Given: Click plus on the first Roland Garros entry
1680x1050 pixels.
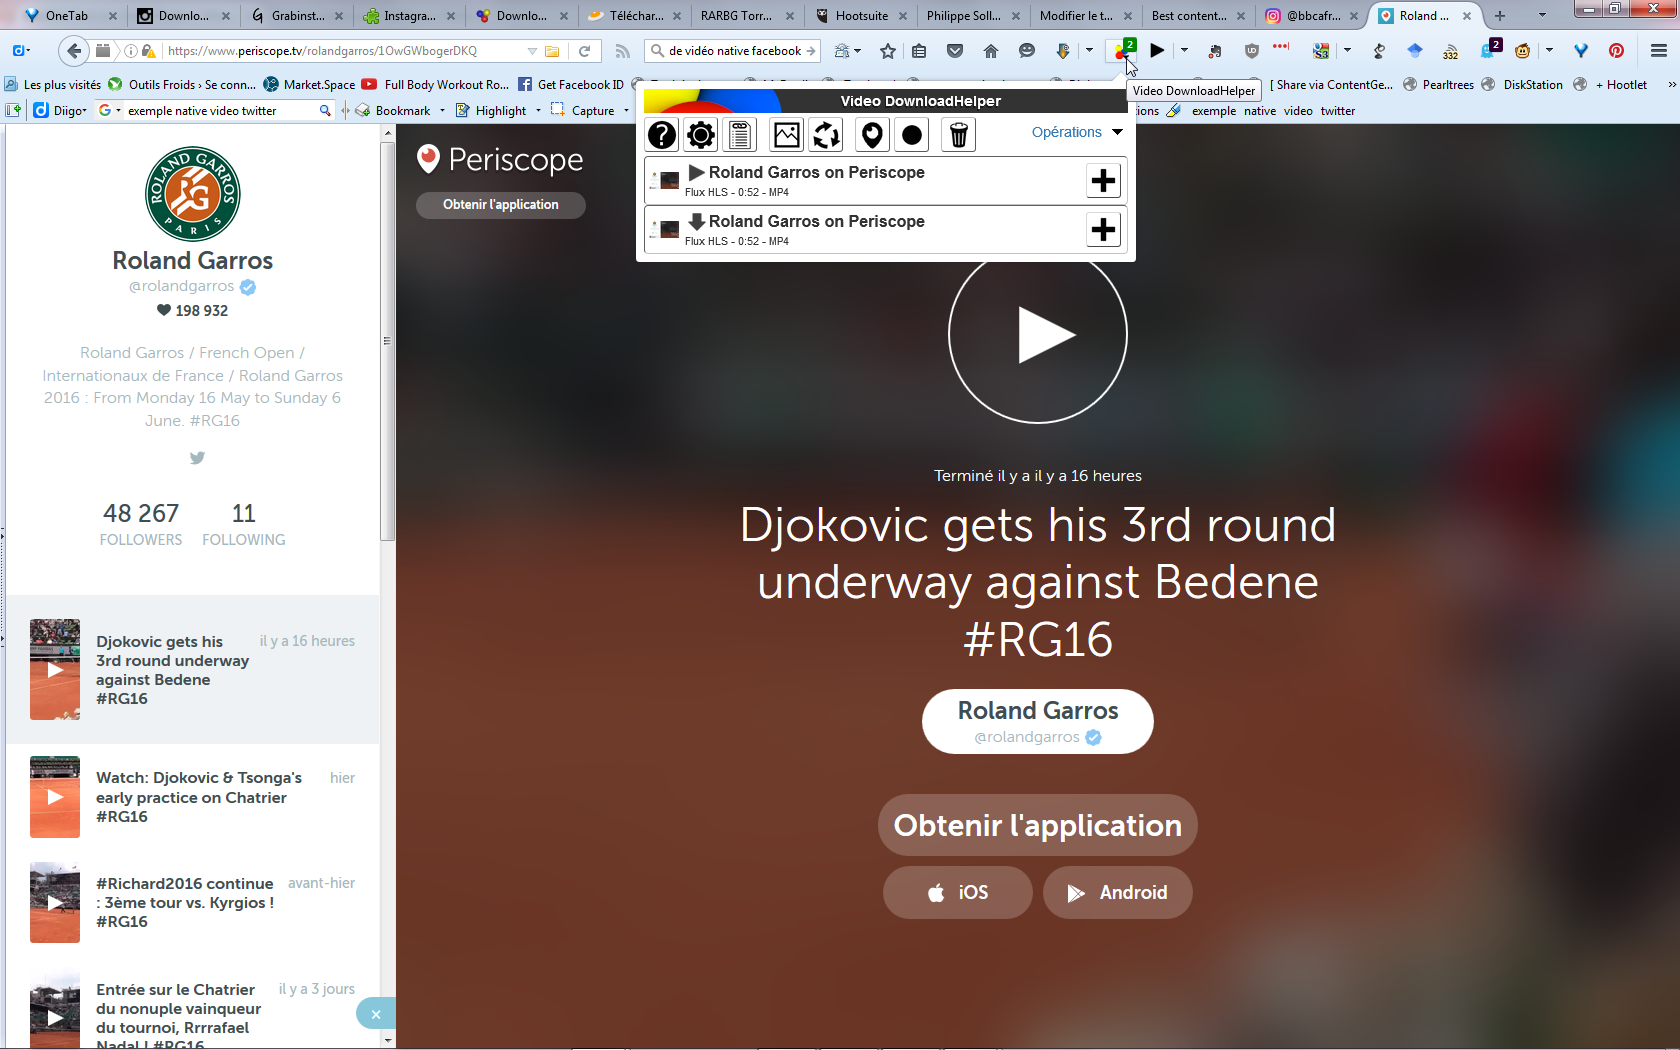Looking at the screenshot, I should pyautogui.click(x=1103, y=181).
